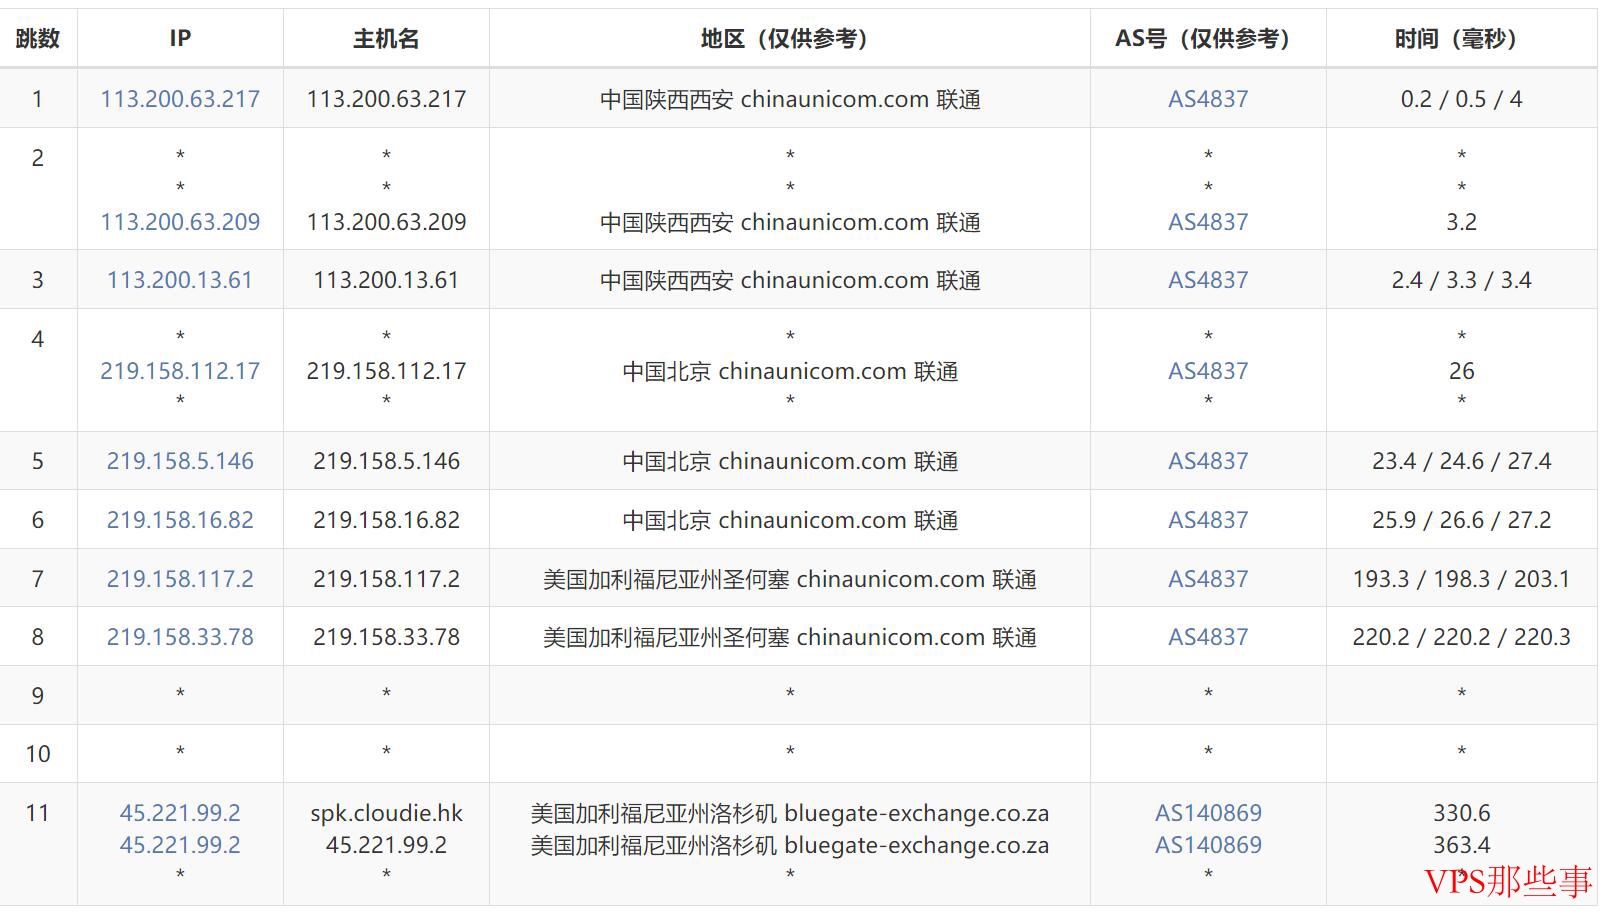Viewport: 1604px width, 914px height.
Task: Select hostname cell 113.200.13.61
Action: pos(386,280)
